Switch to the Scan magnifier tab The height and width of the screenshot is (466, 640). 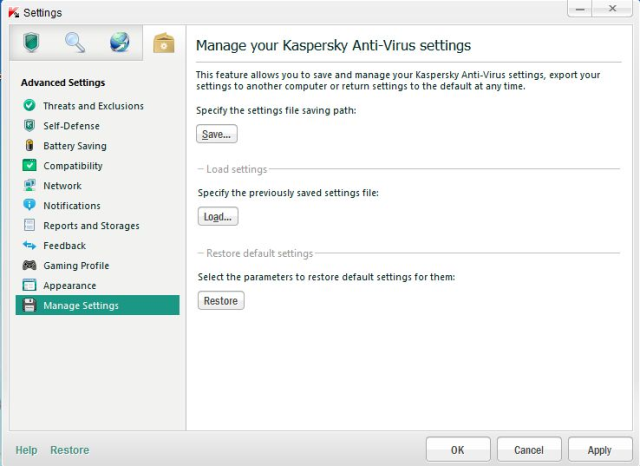pyautogui.click(x=75, y=42)
